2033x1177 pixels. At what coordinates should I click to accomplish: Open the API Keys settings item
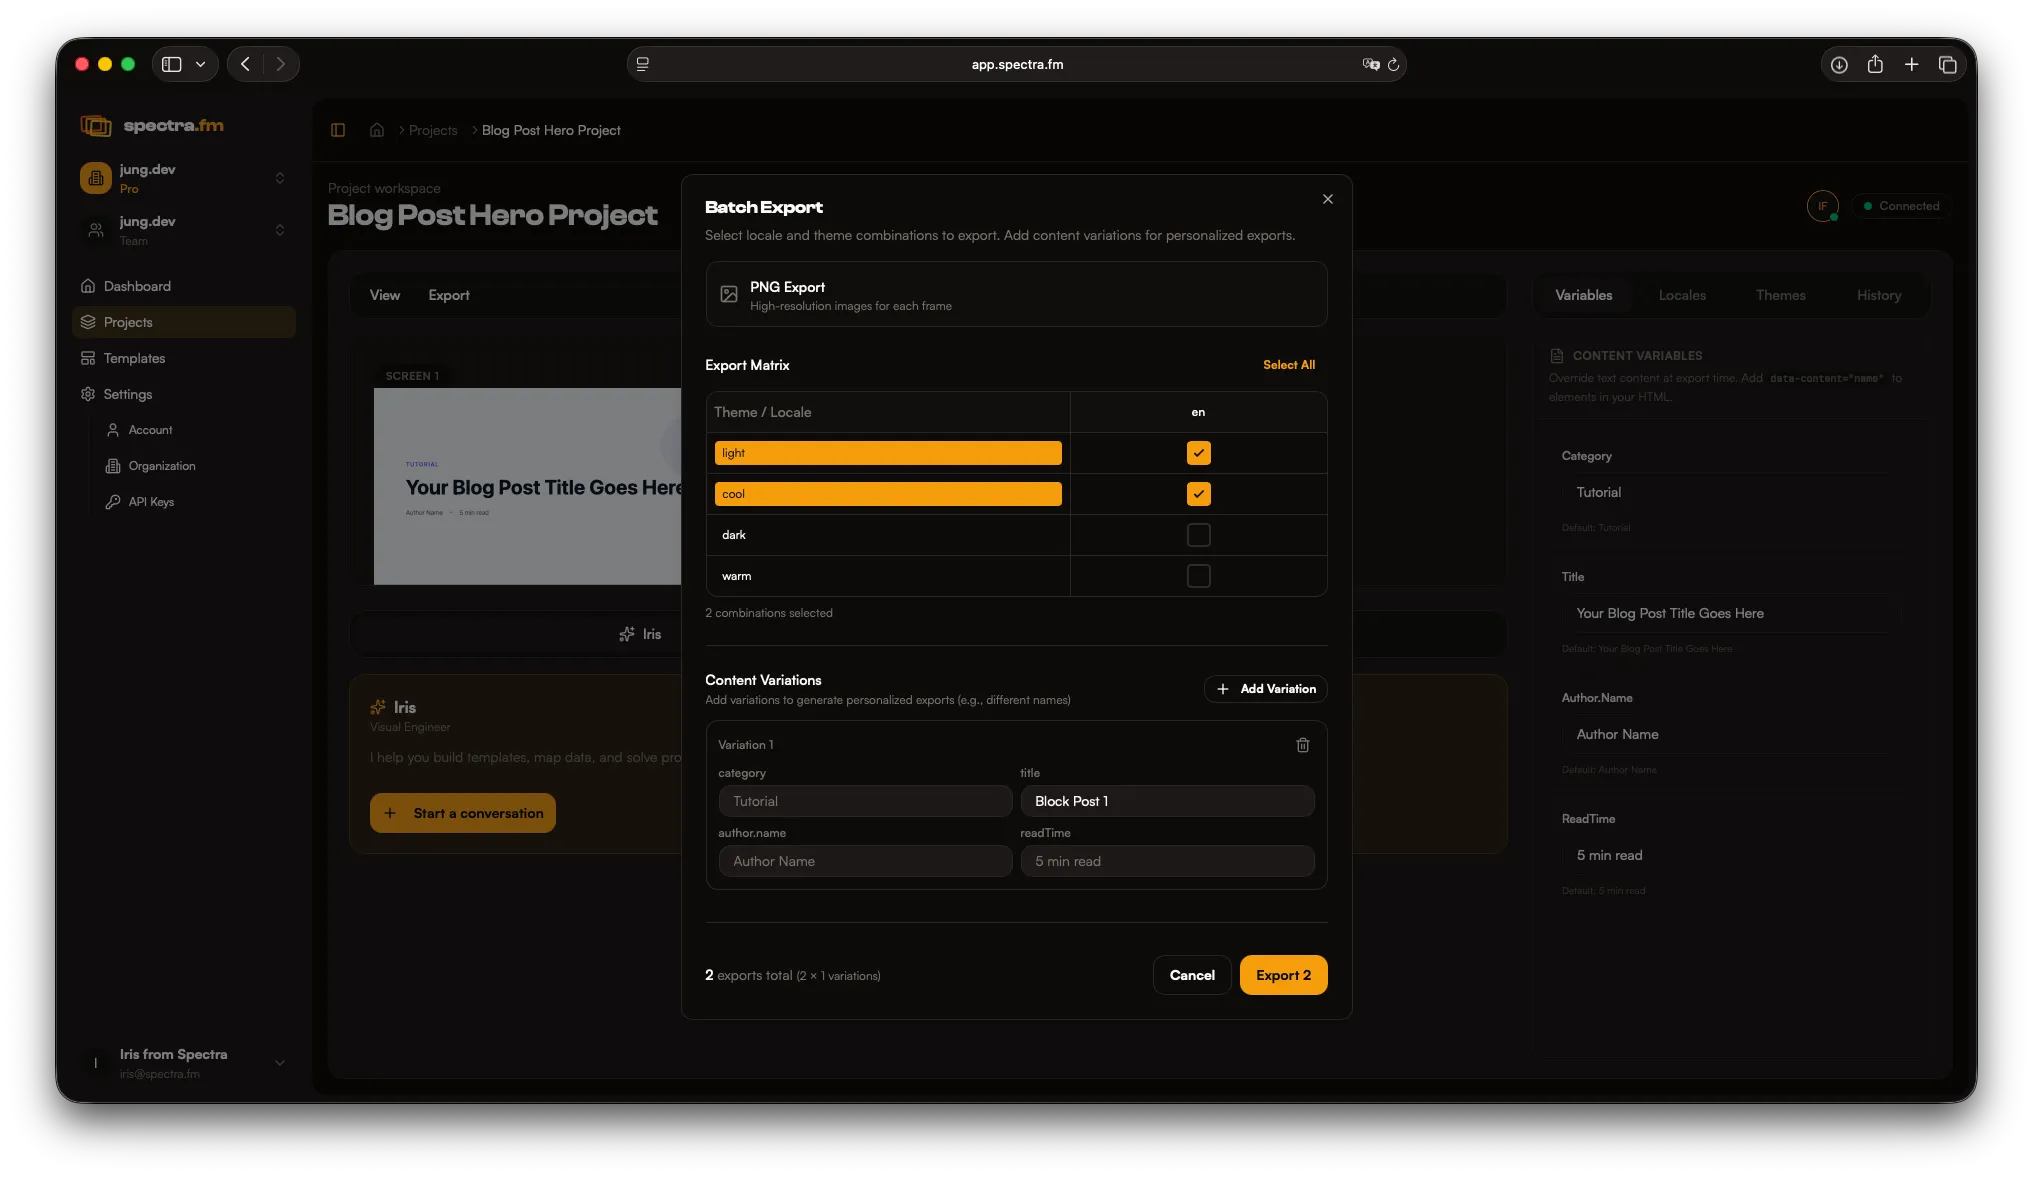point(149,501)
